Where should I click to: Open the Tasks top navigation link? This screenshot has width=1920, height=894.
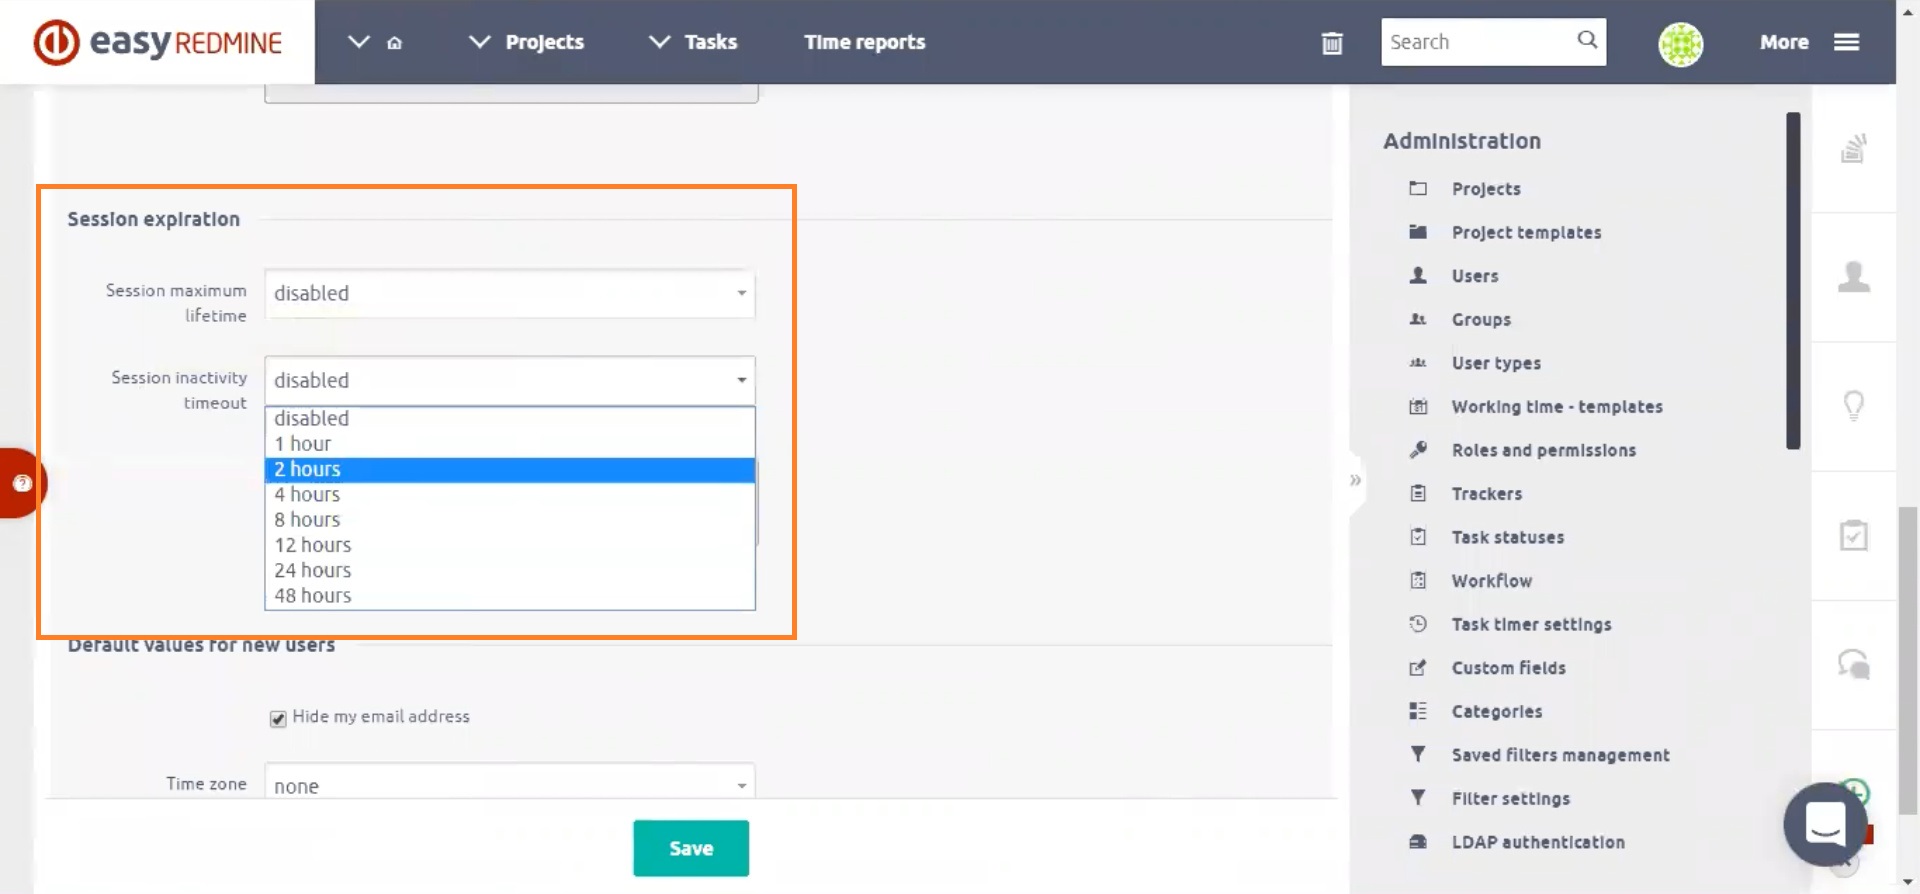(x=711, y=42)
